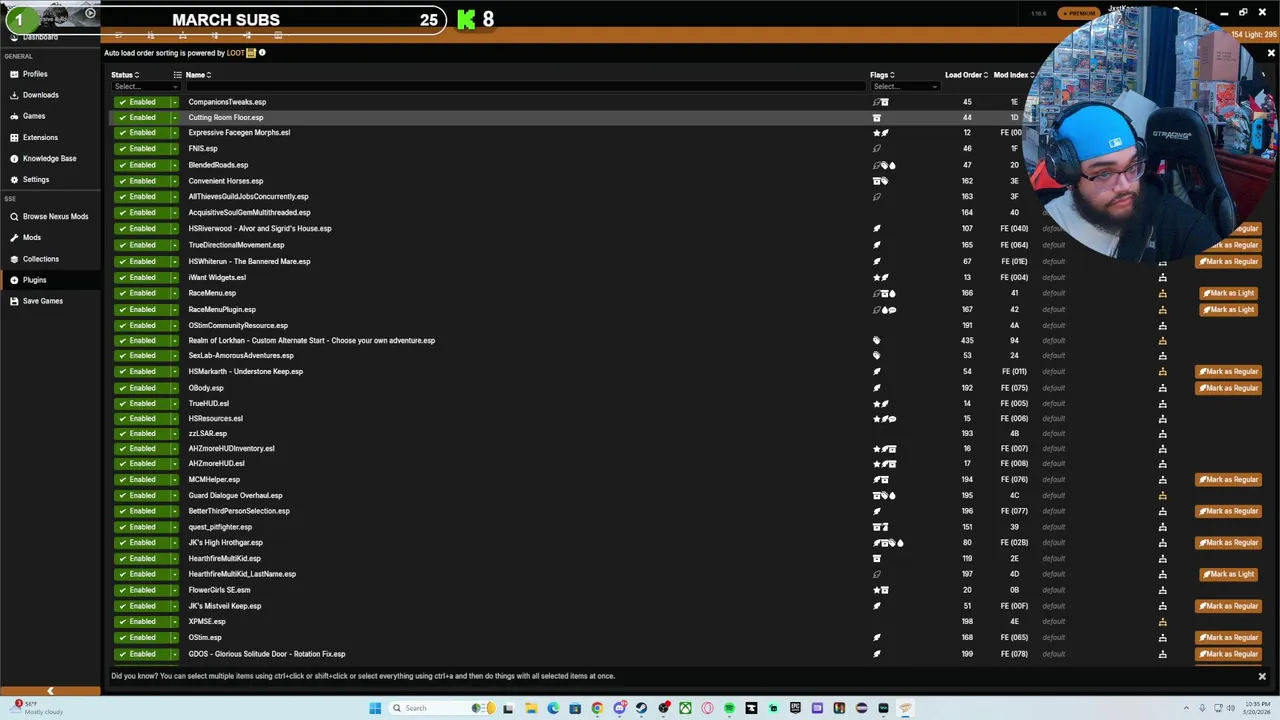This screenshot has width=1280, height=720.
Task: Open the group dependencies icon for FlowerGirls SE.esm
Action: 1162,590
